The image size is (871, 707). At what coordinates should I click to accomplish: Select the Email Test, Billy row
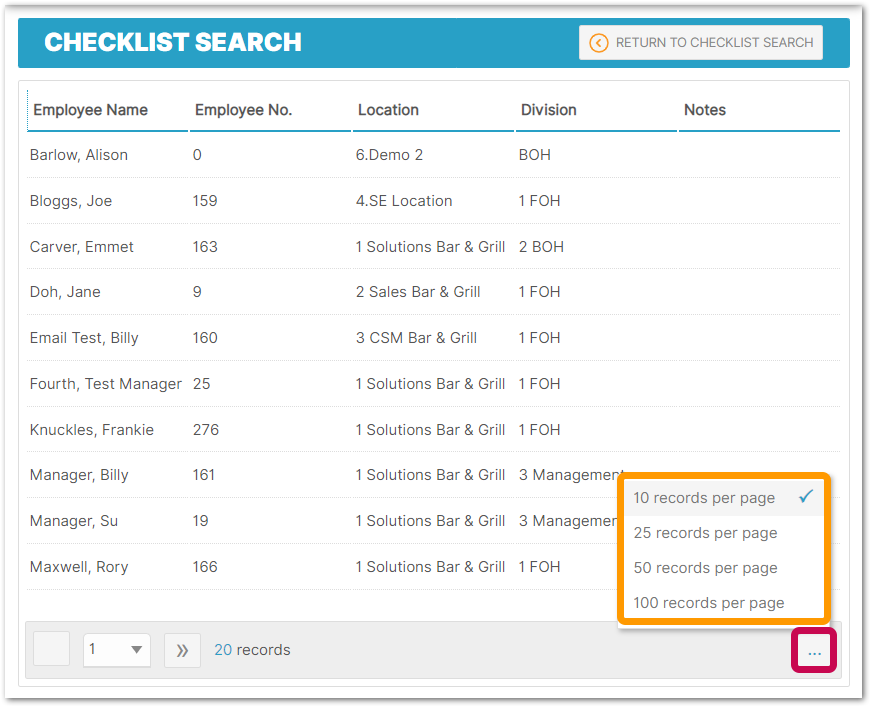[433, 338]
